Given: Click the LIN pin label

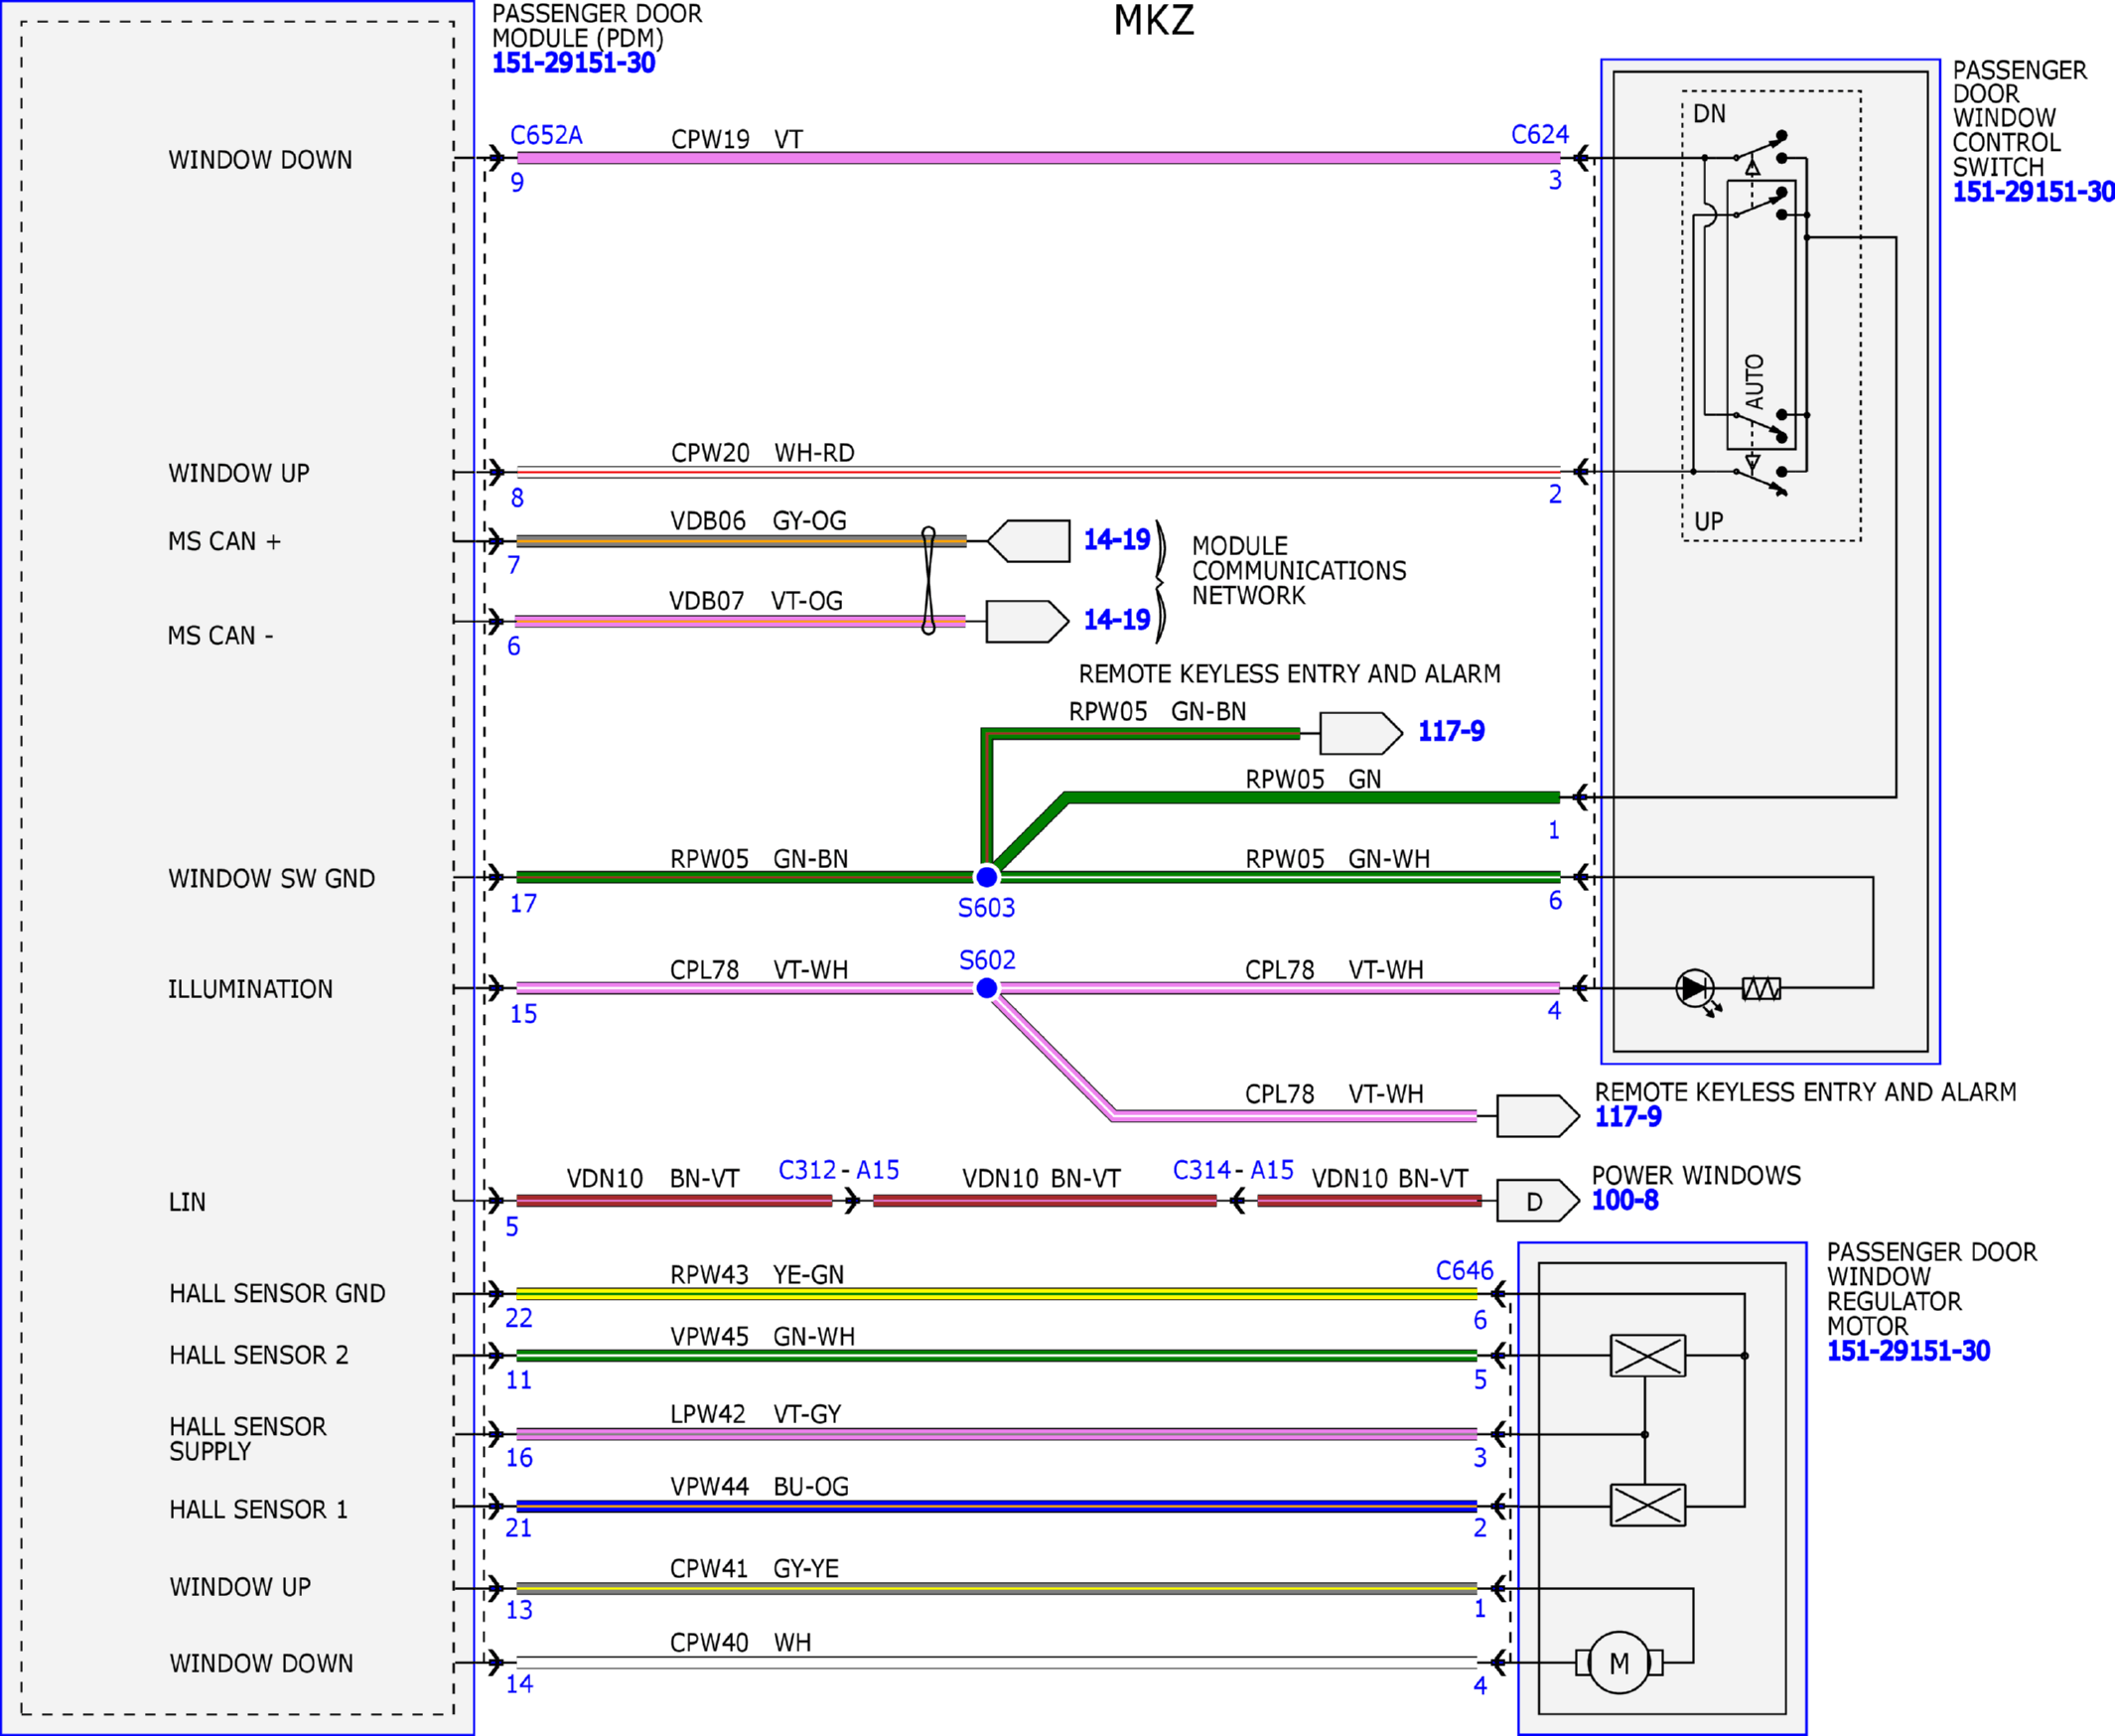Looking at the screenshot, I should pos(187,1202).
